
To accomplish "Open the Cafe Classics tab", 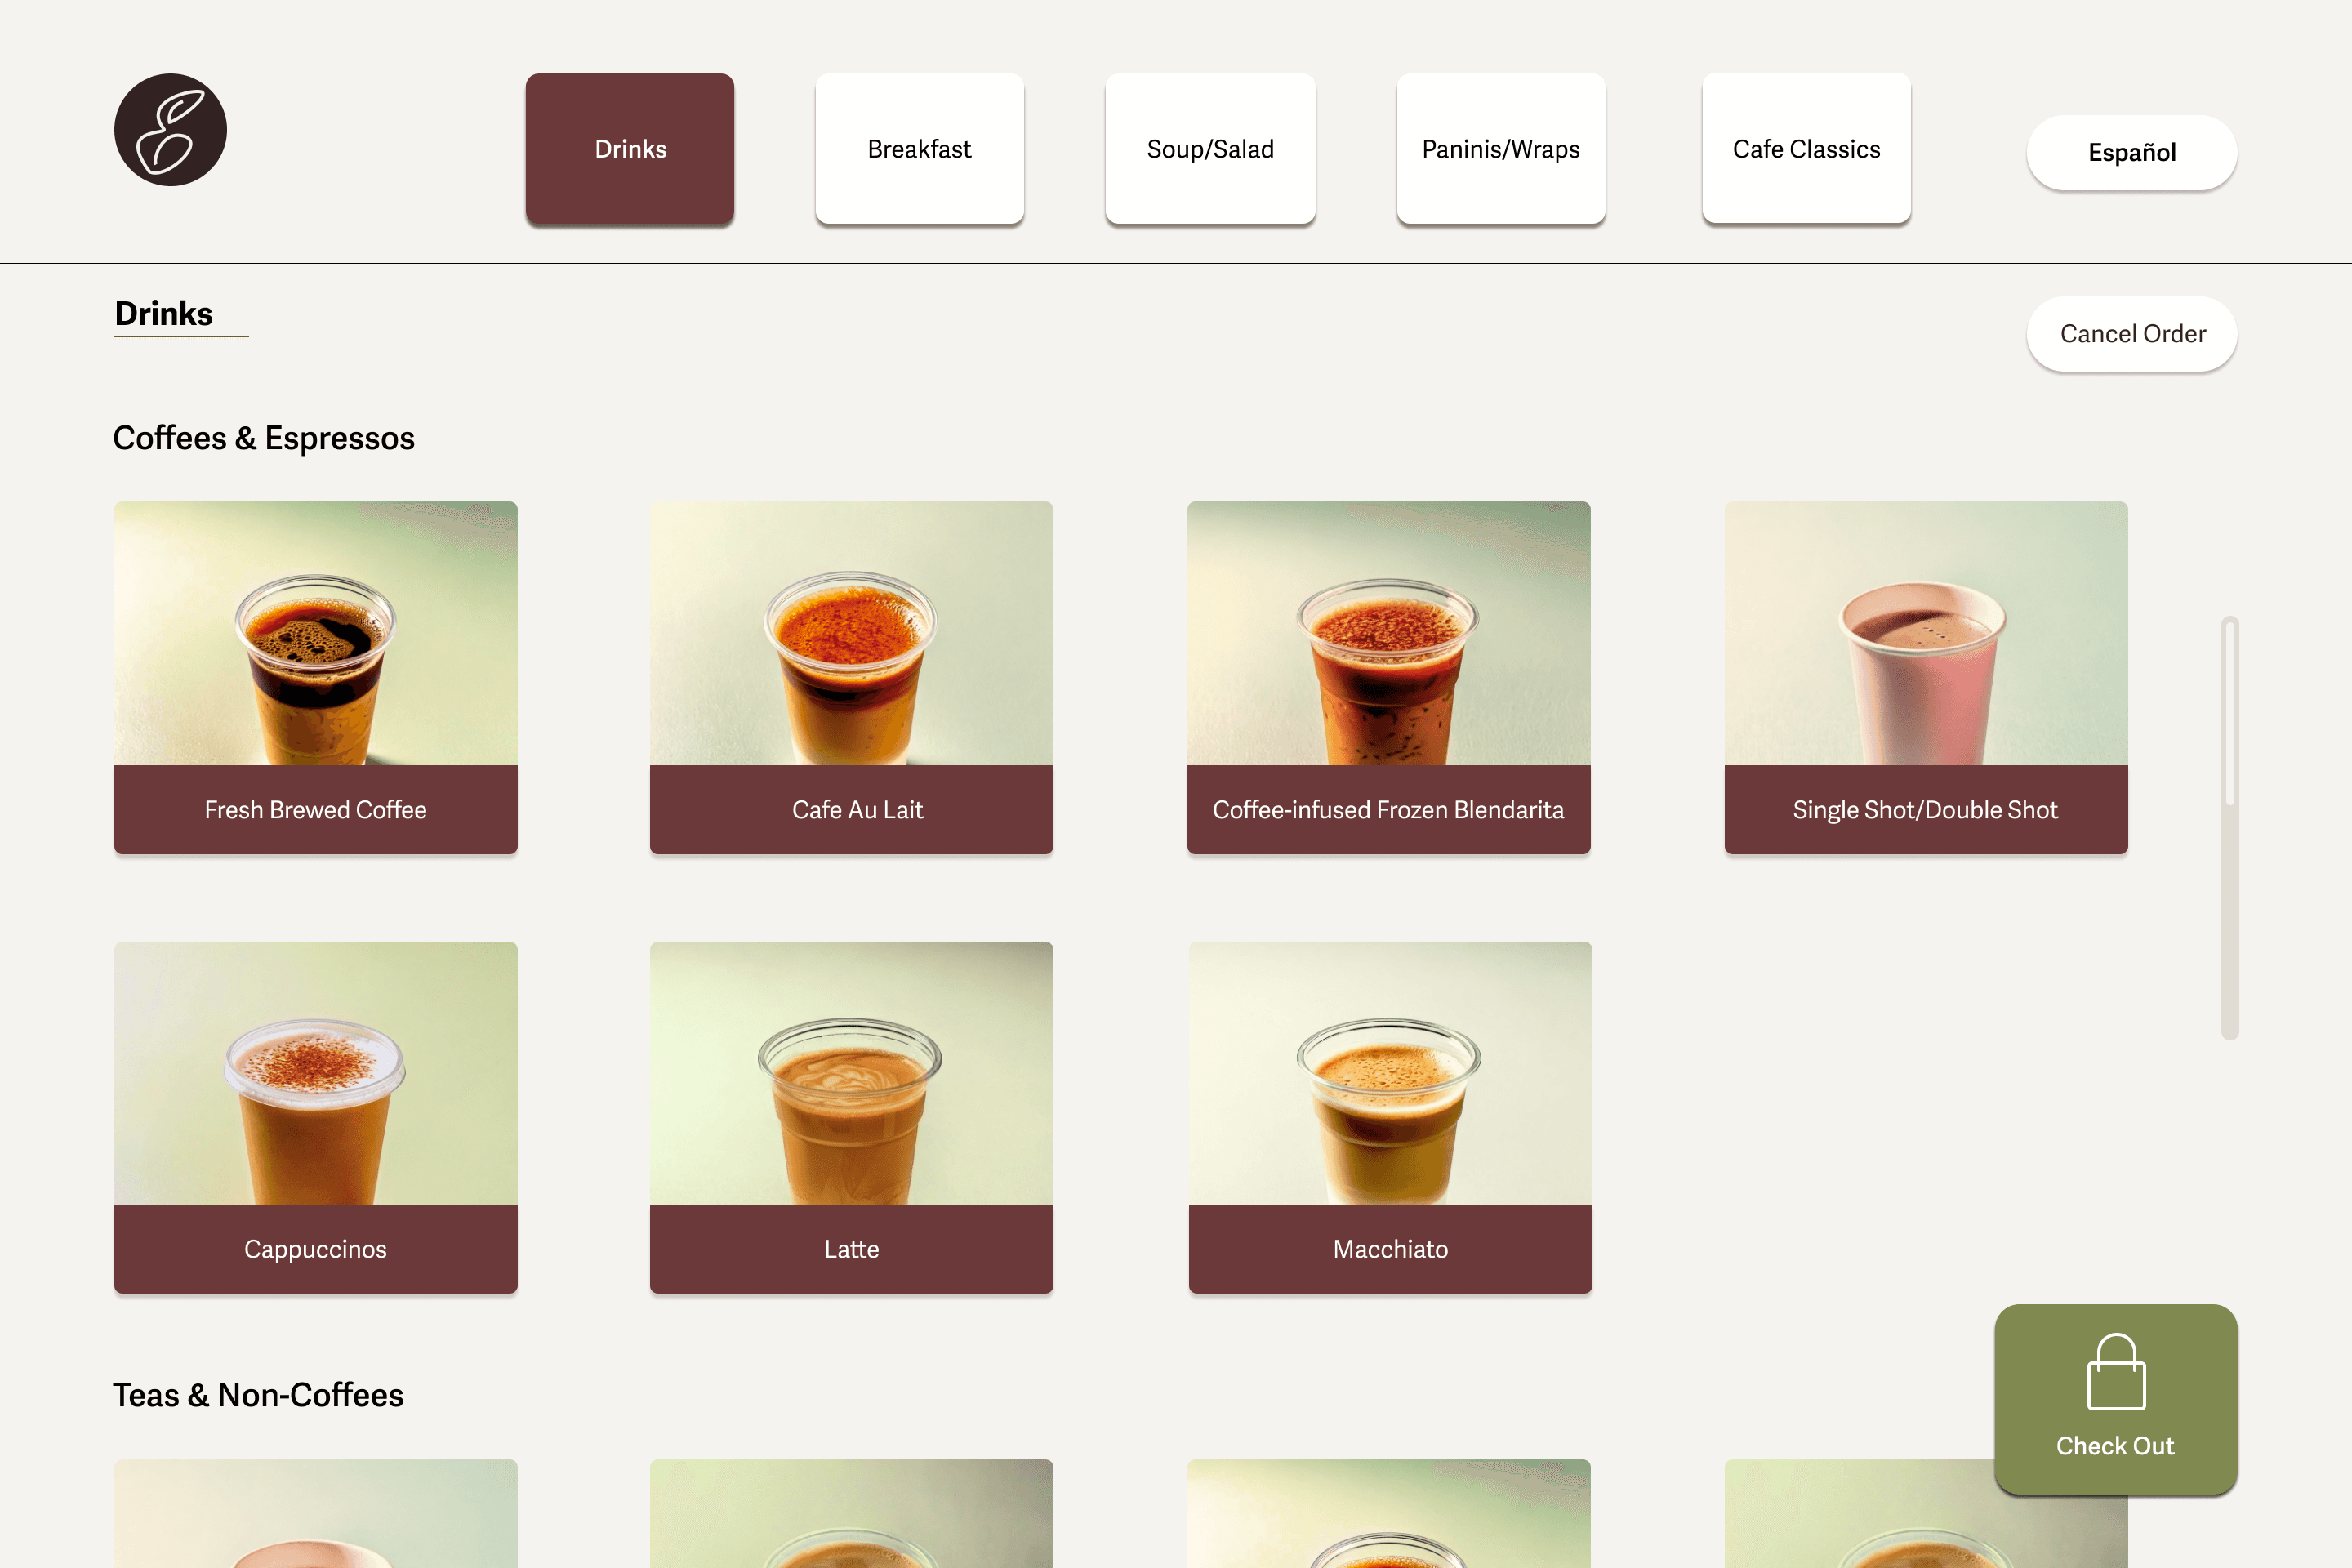I will coord(1806,149).
